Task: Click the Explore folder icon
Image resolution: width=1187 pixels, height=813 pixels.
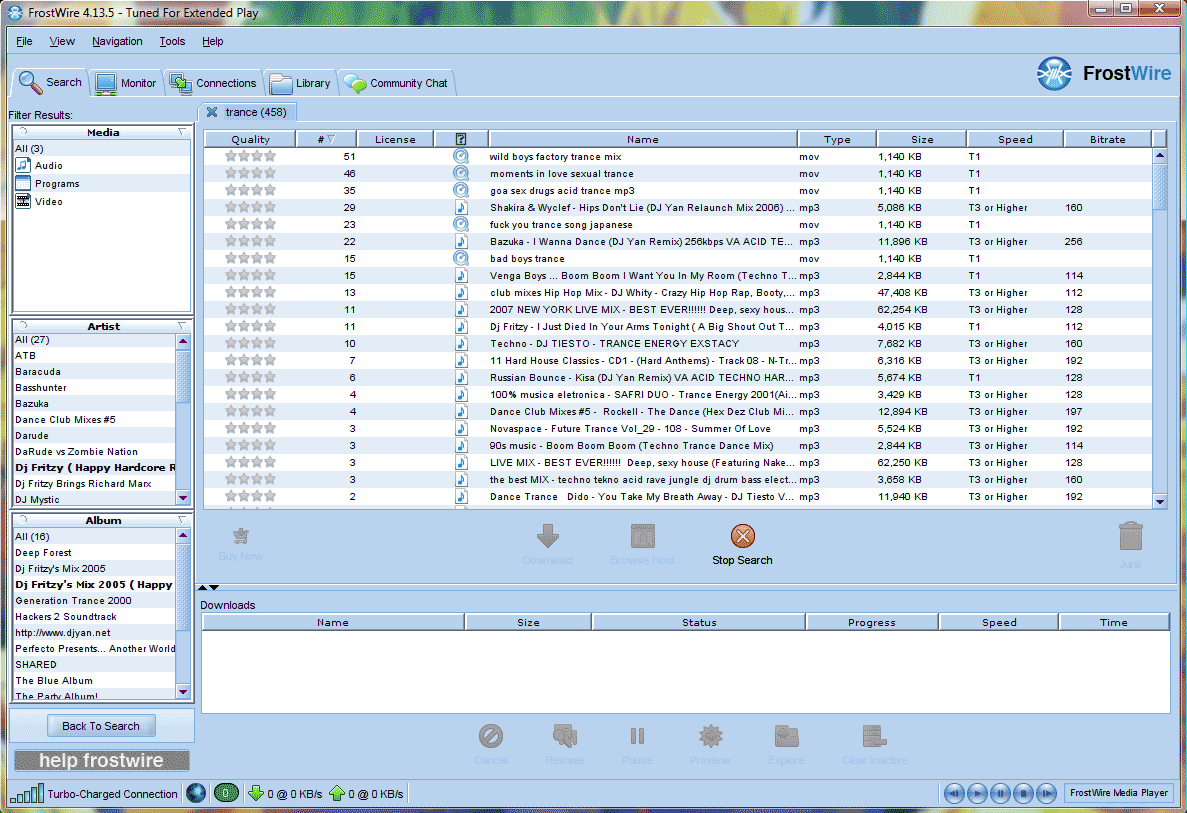Action: 787,736
